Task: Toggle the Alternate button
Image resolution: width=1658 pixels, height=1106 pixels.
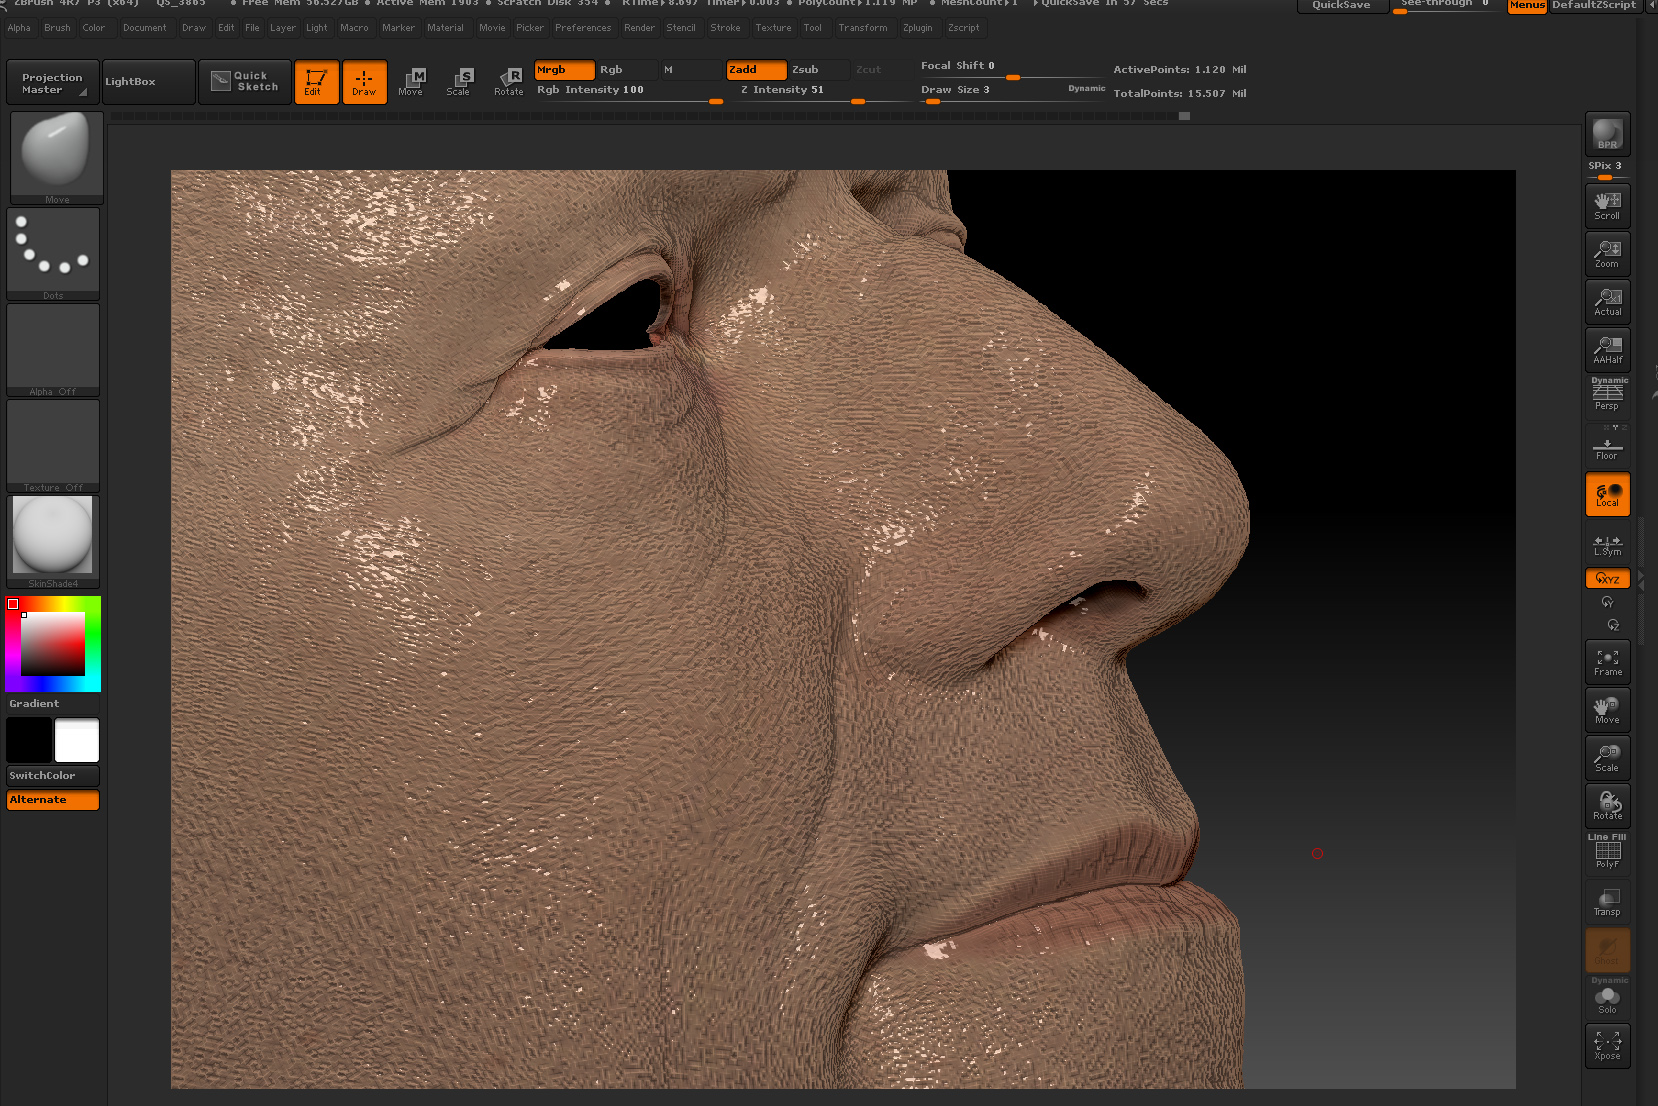Action: pos(53,800)
